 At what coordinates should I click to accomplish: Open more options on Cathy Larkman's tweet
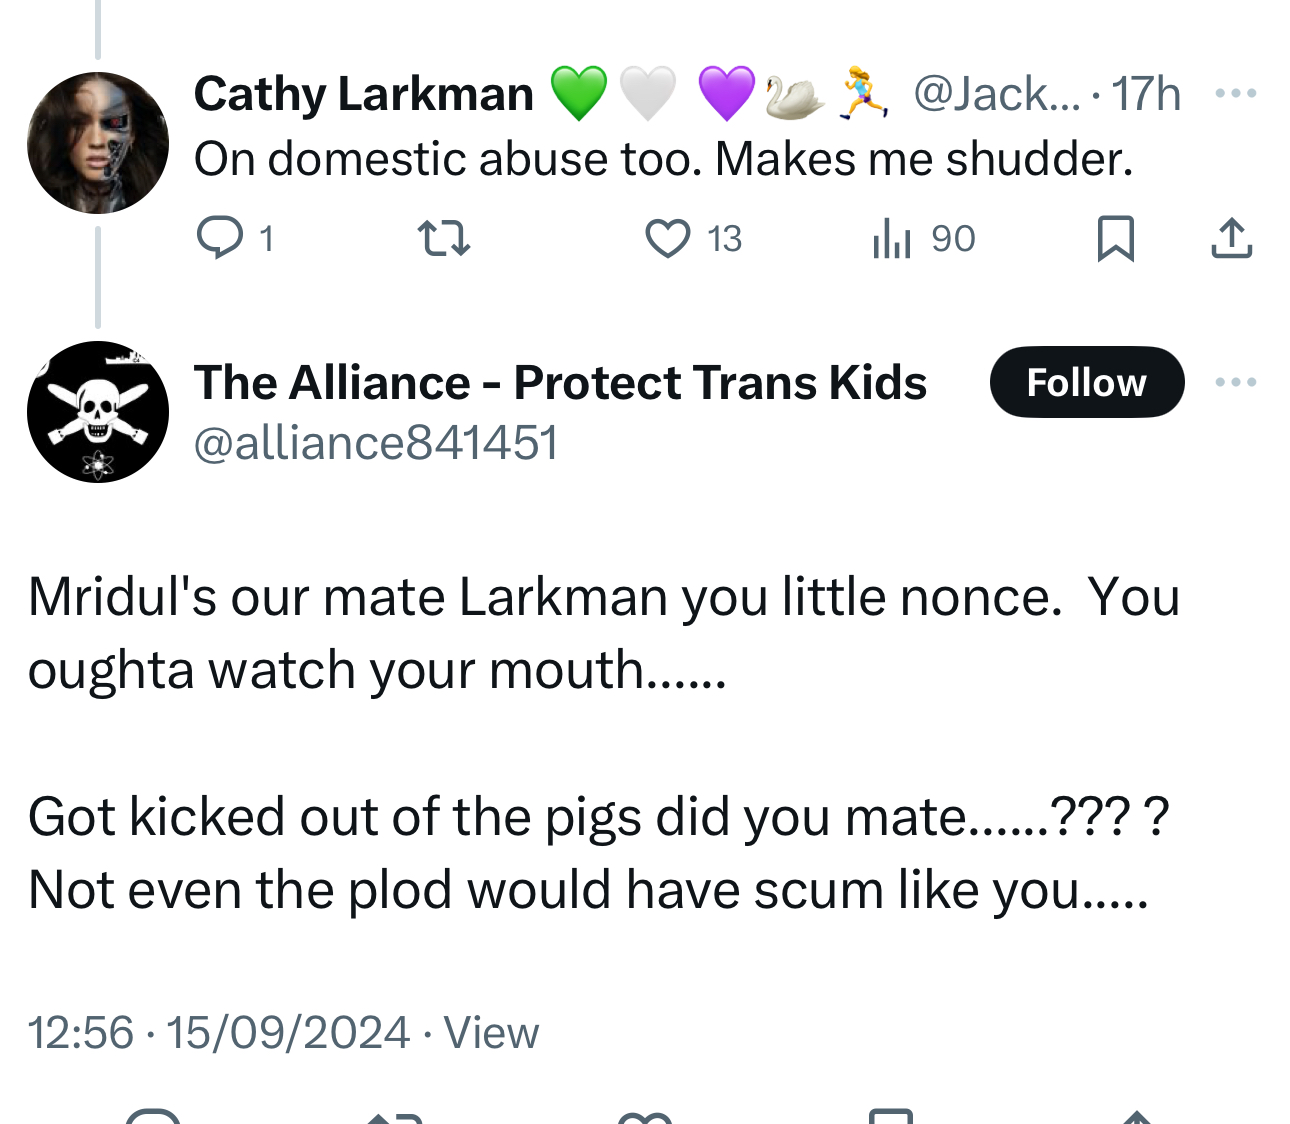click(x=1235, y=93)
